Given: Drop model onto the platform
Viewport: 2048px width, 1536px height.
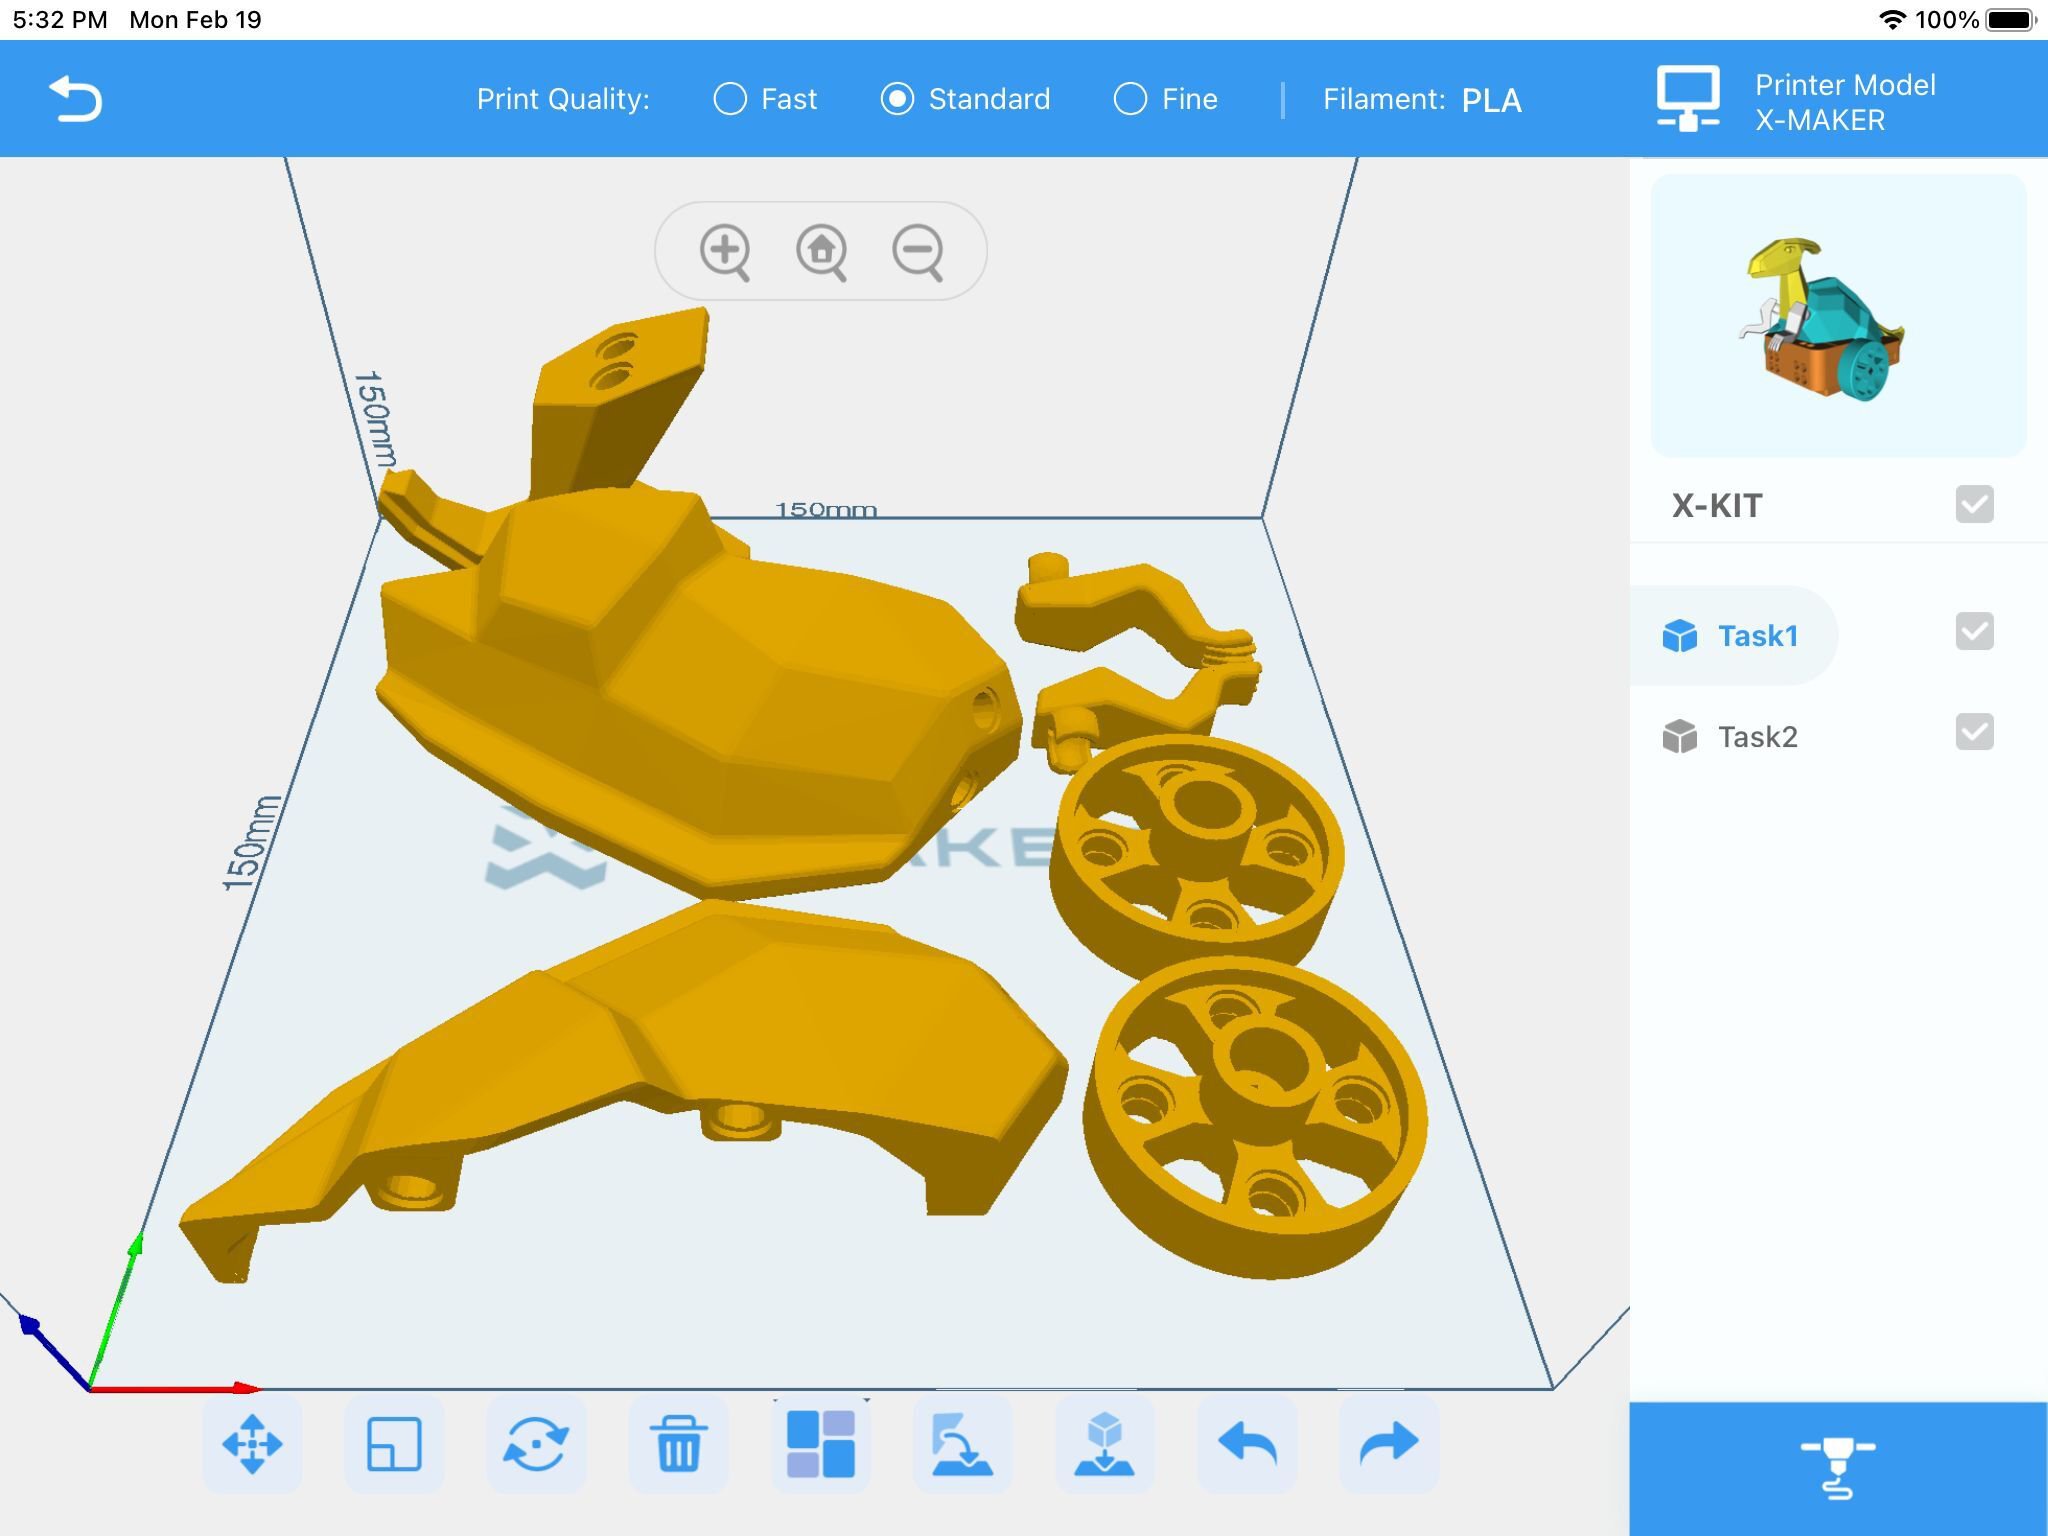Looking at the screenshot, I should pos(1104,1444).
